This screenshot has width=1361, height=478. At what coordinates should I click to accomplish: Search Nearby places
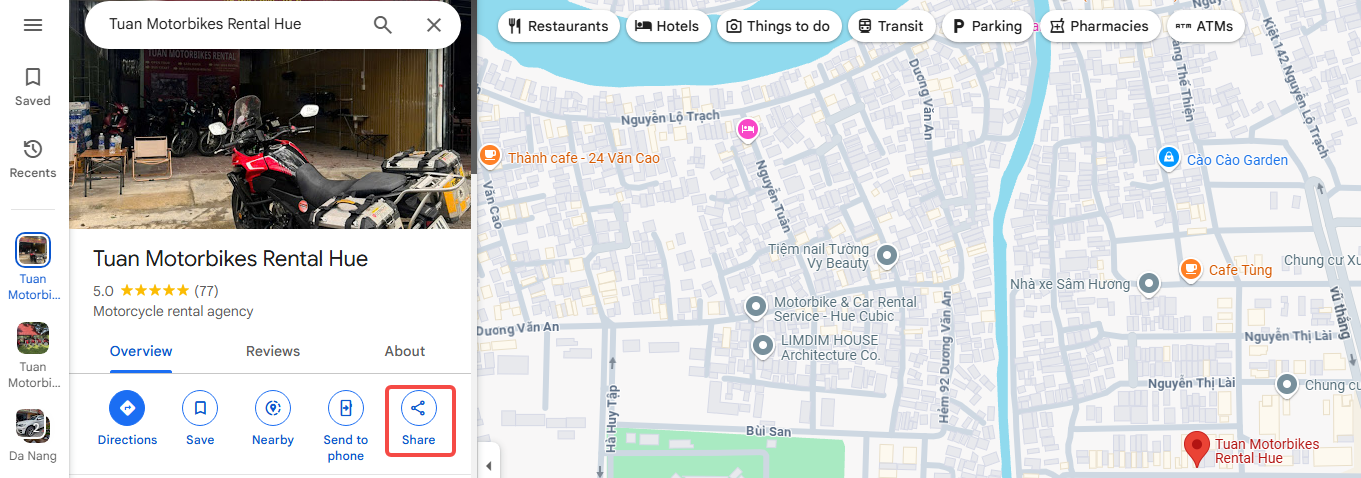click(x=273, y=418)
